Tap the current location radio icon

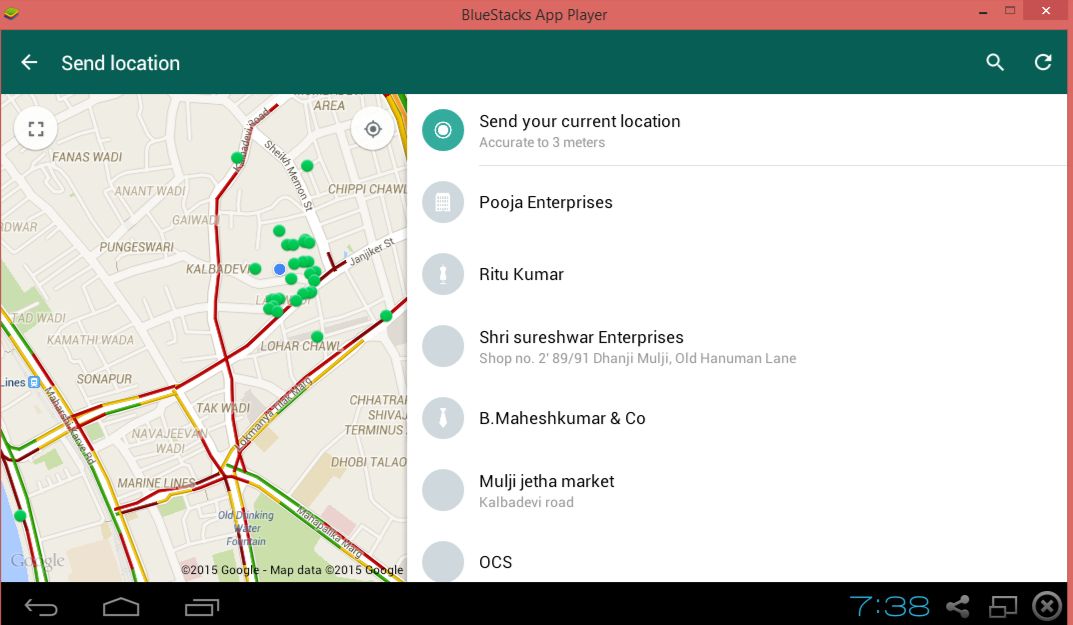point(443,130)
